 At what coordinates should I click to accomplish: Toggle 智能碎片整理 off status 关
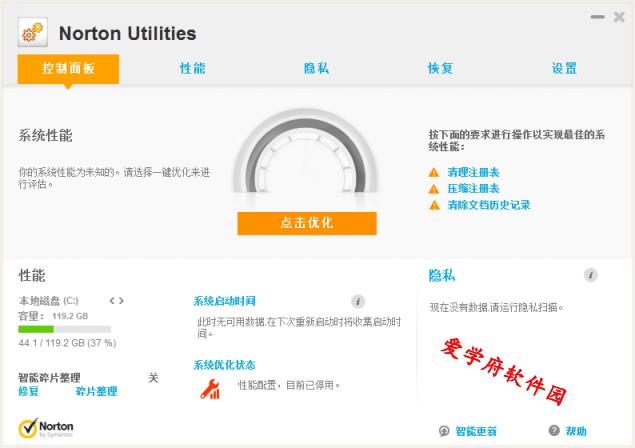(153, 378)
